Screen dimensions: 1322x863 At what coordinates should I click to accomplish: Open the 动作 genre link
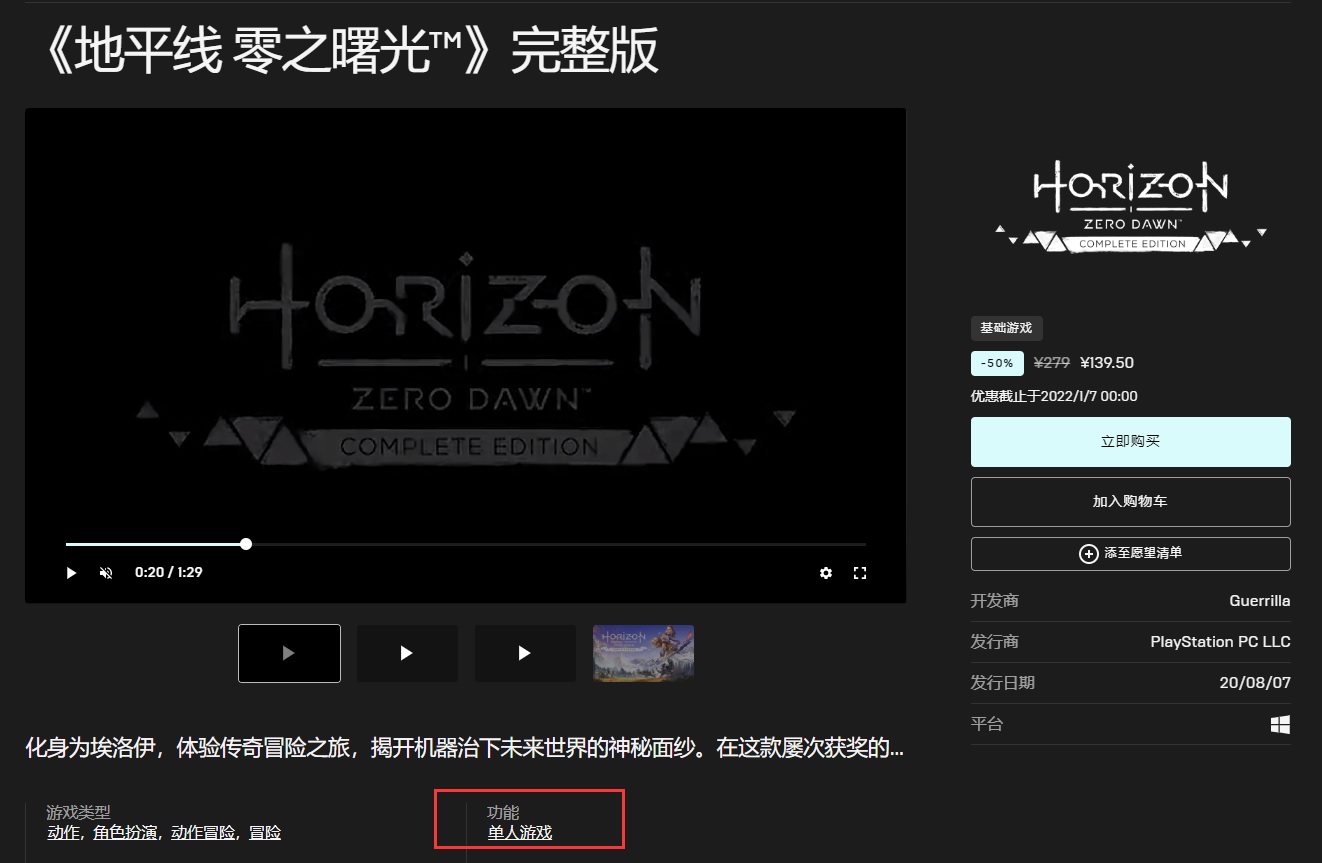click(x=63, y=832)
